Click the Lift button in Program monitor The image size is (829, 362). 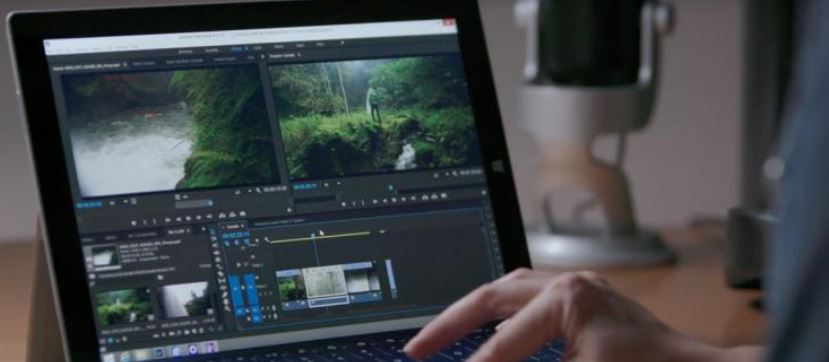click(x=424, y=198)
